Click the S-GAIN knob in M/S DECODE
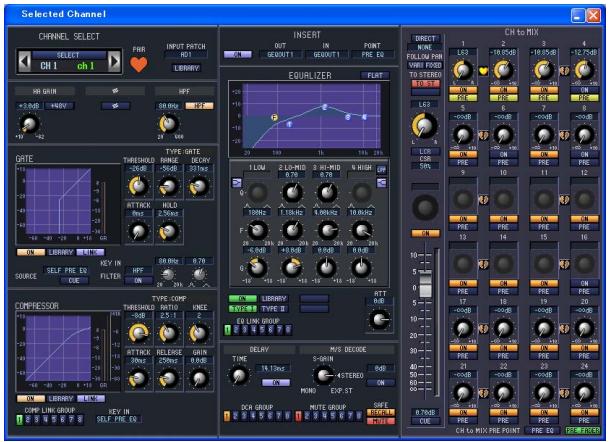Viewport: 609px width, 442px height. pos(323,375)
